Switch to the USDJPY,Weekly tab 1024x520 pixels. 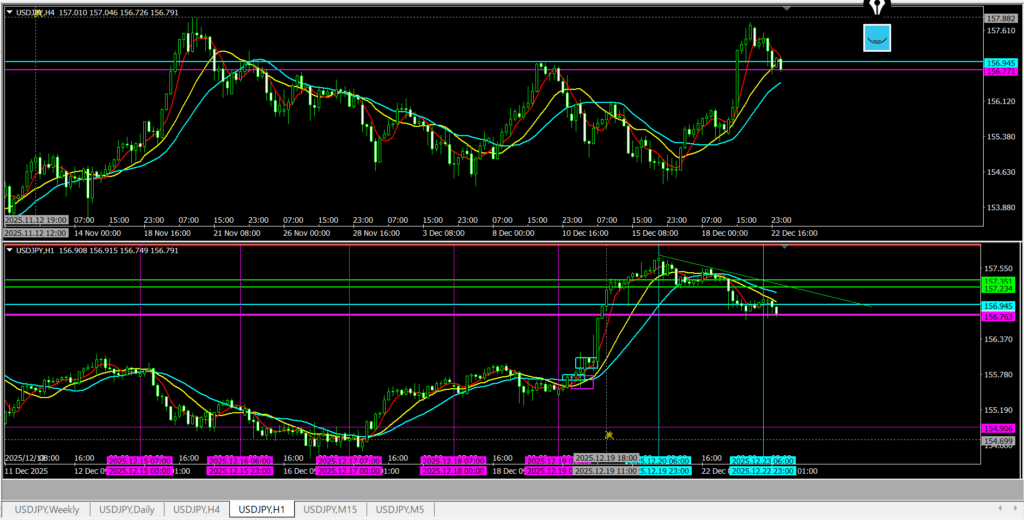pyautogui.click(x=47, y=510)
